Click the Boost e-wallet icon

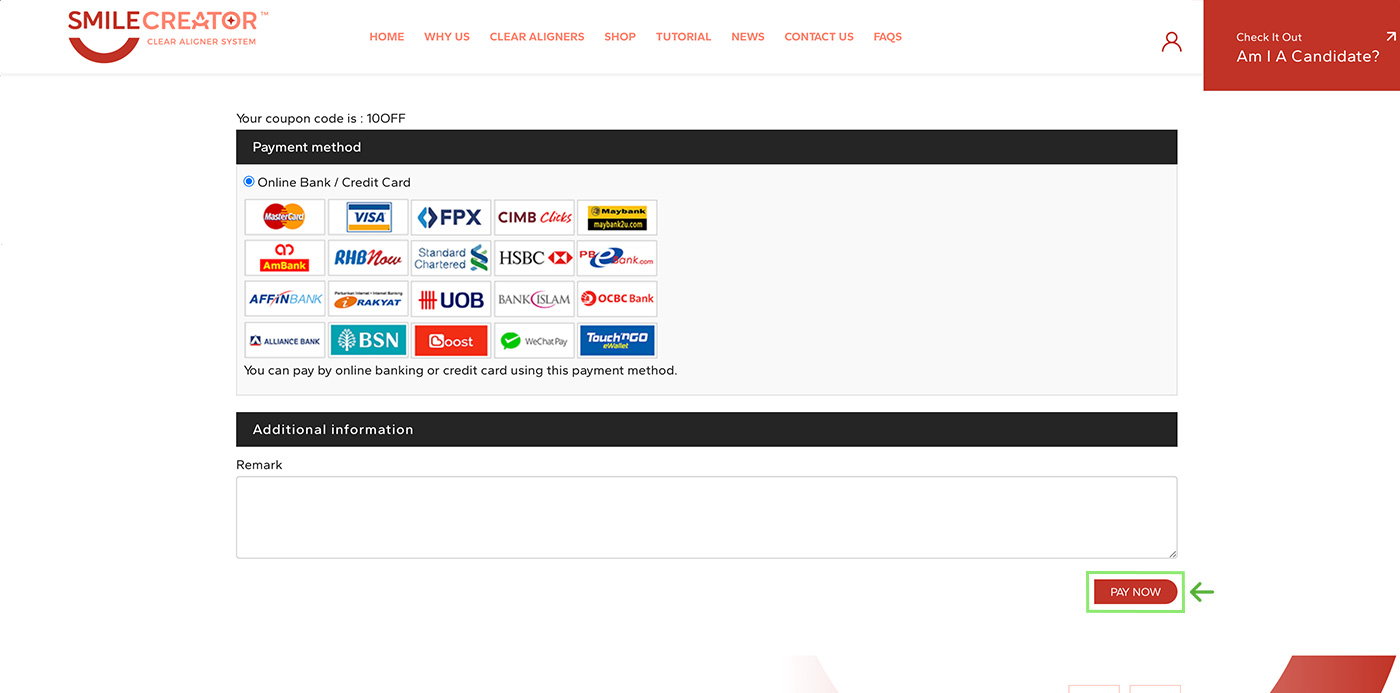click(451, 341)
